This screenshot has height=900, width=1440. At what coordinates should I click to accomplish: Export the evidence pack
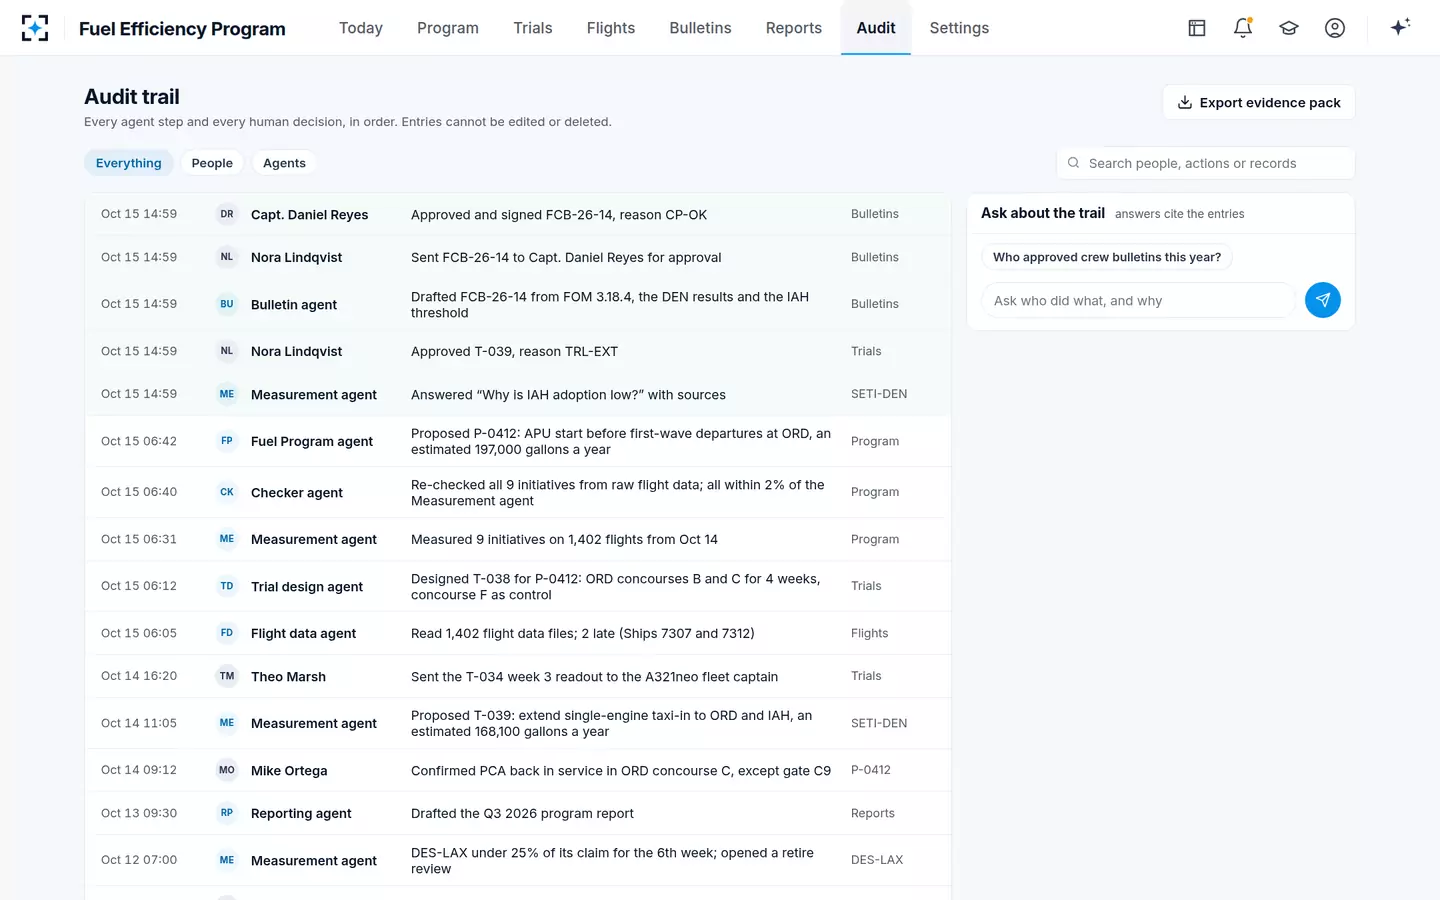click(1258, 102)
